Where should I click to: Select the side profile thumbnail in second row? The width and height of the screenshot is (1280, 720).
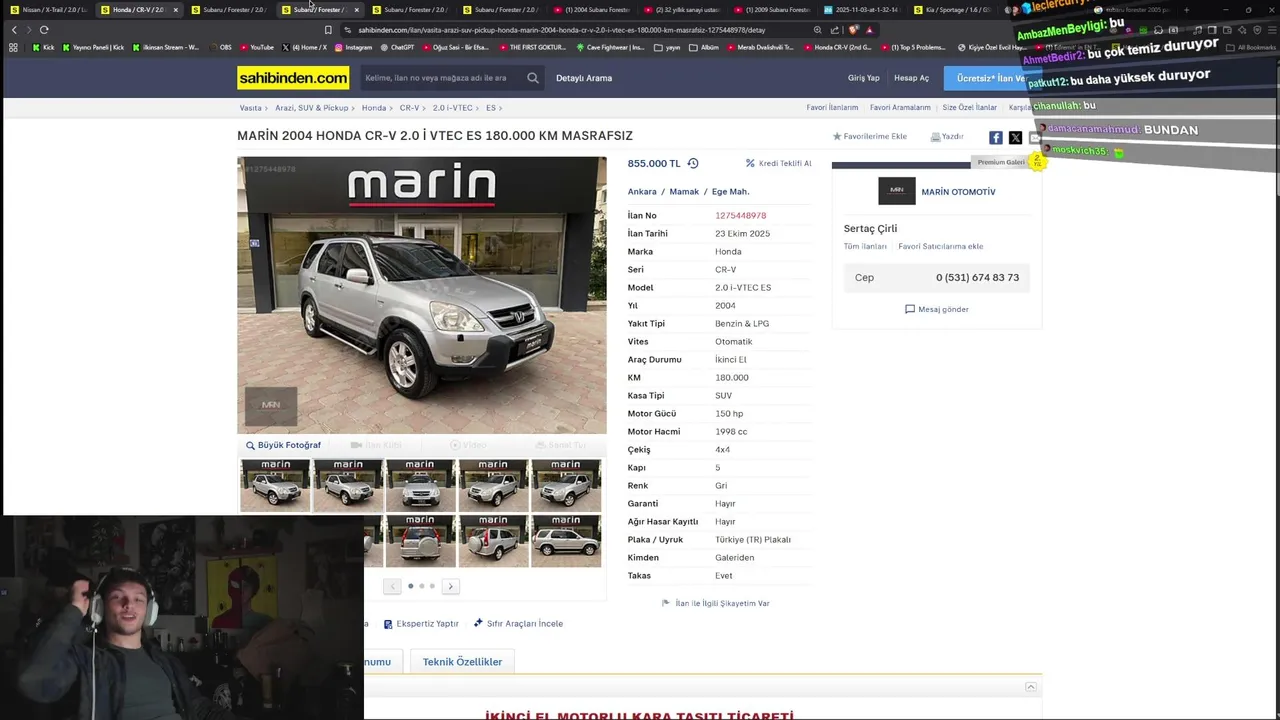pos(566,540)
